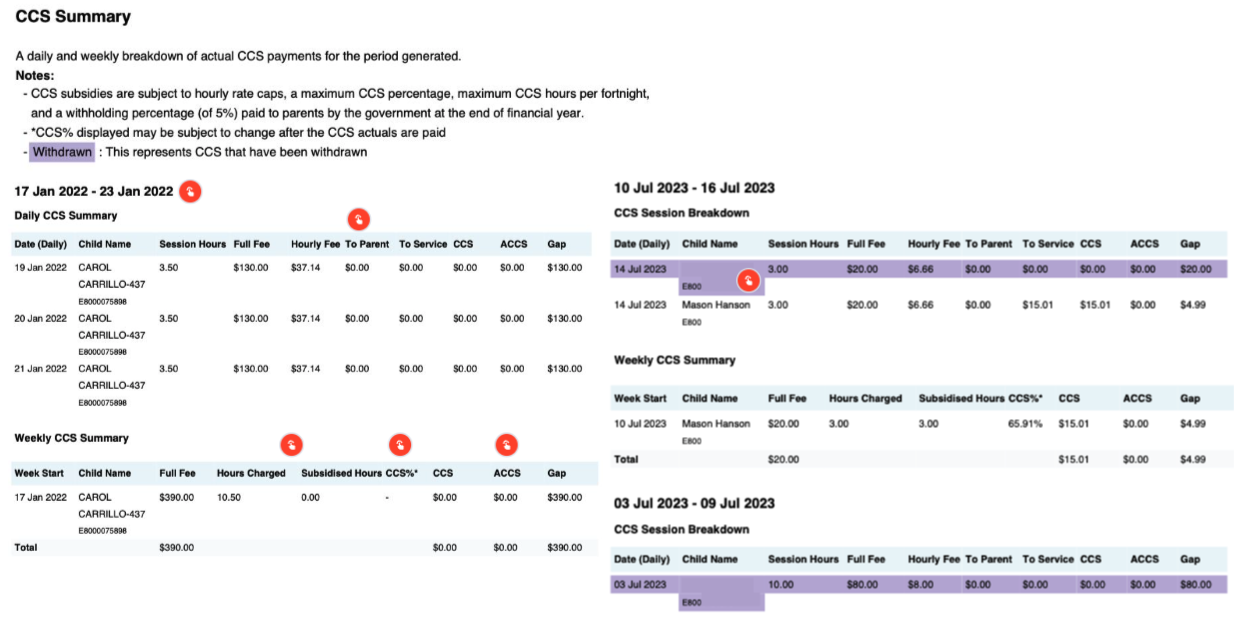Viewport: 1234px width, 622px height.
Task: Click Hourly Fee header in Daily CCS Summary
Action: pyautogui.click(x=315, y=244)
